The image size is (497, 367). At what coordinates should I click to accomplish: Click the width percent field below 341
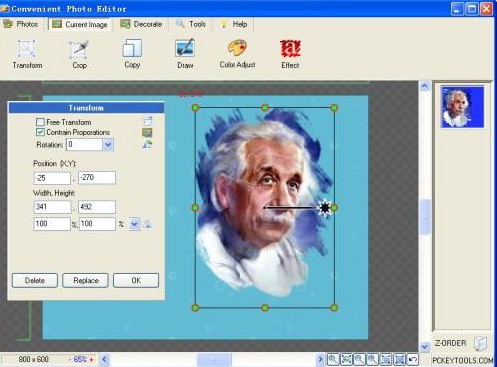click(52, 224)
